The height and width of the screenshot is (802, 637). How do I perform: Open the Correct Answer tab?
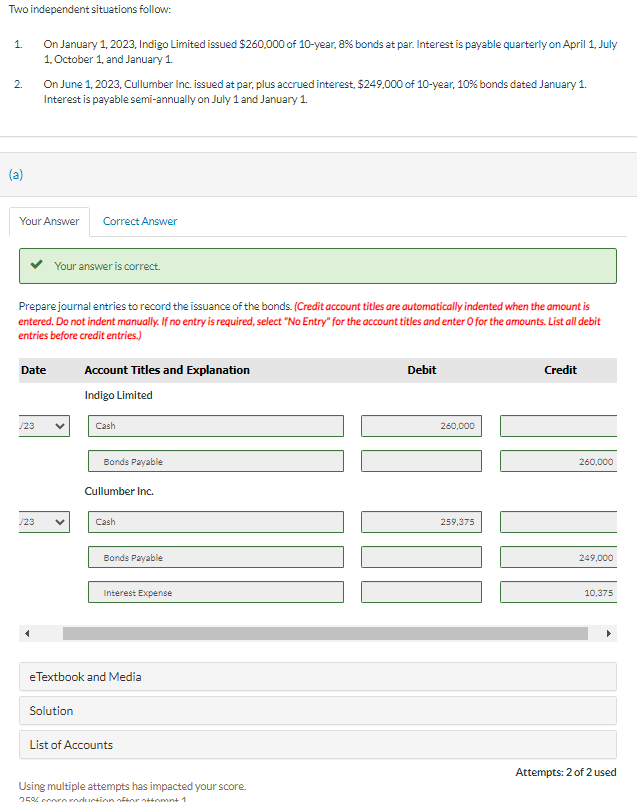tap(140, 221)
